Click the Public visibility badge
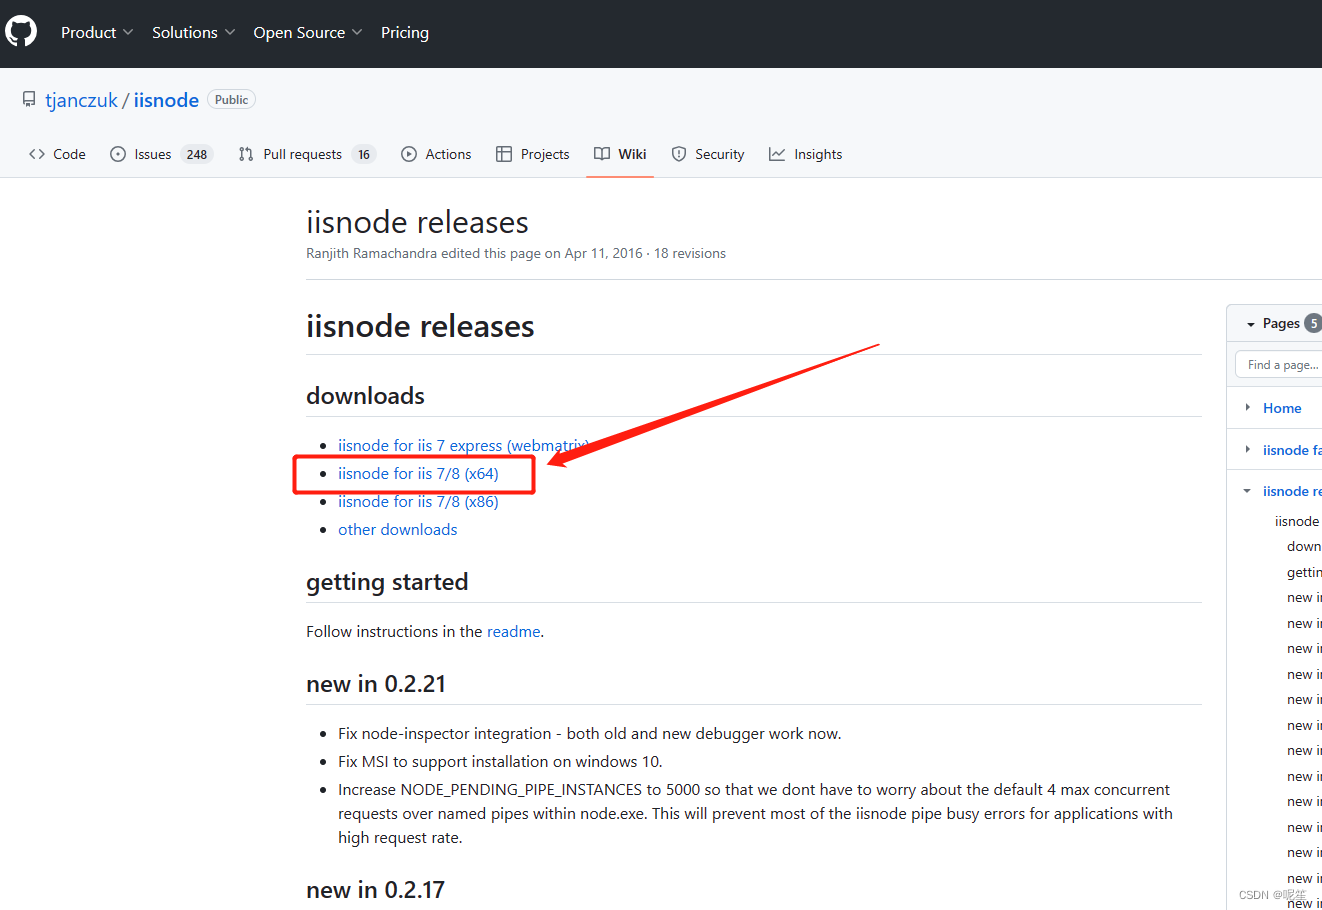Viewport: 1322px width, 910px height. [x=231, y=100]
